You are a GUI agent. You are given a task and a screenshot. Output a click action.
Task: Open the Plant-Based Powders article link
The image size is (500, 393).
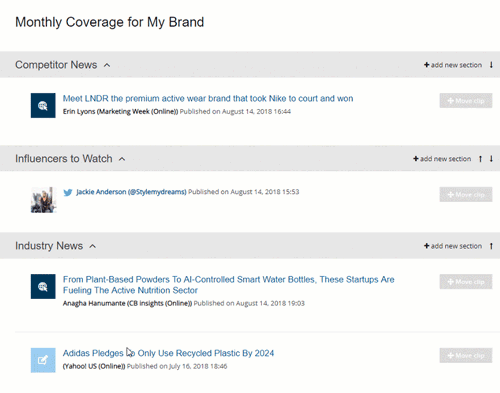229,285
